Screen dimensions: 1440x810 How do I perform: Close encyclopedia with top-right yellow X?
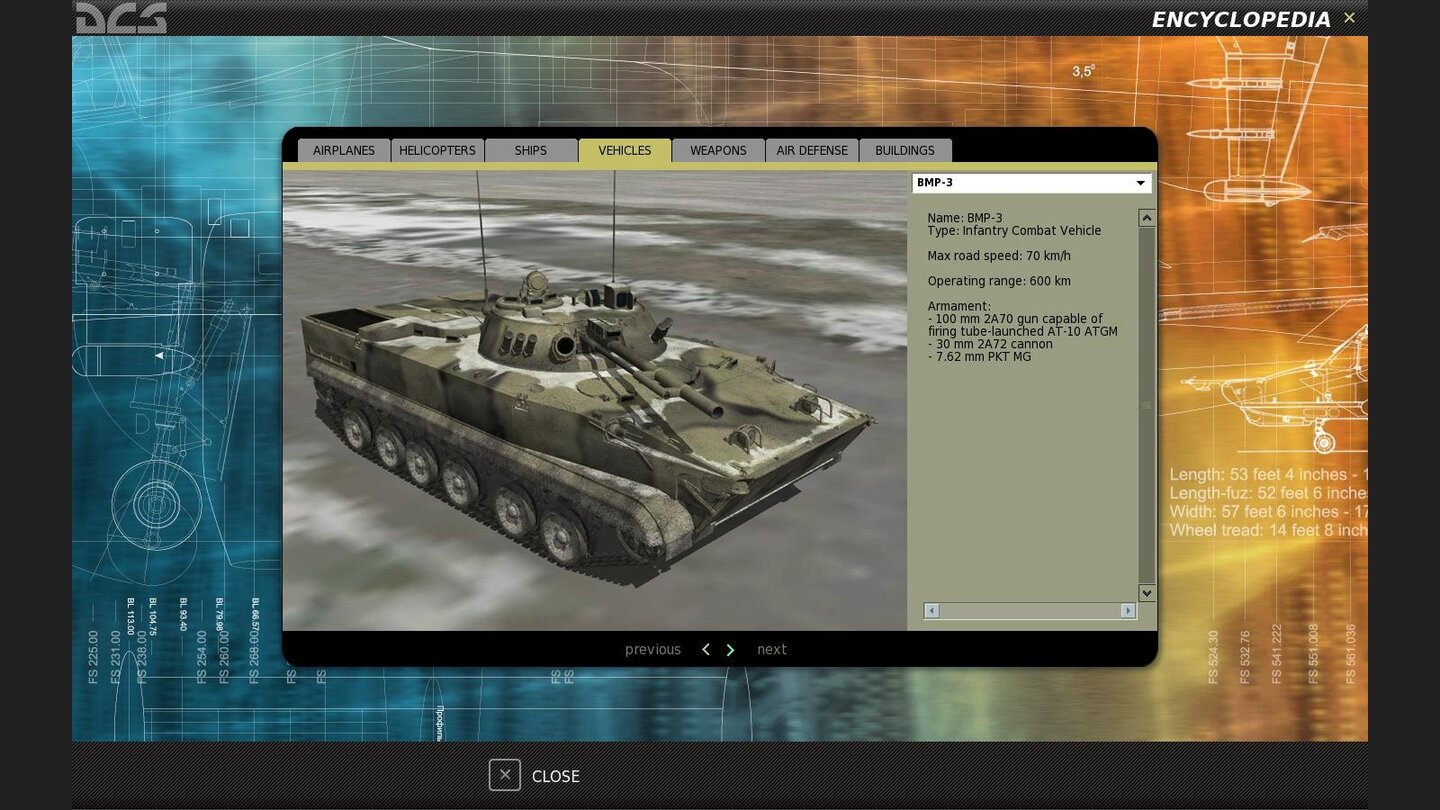tap(1349, 18)
